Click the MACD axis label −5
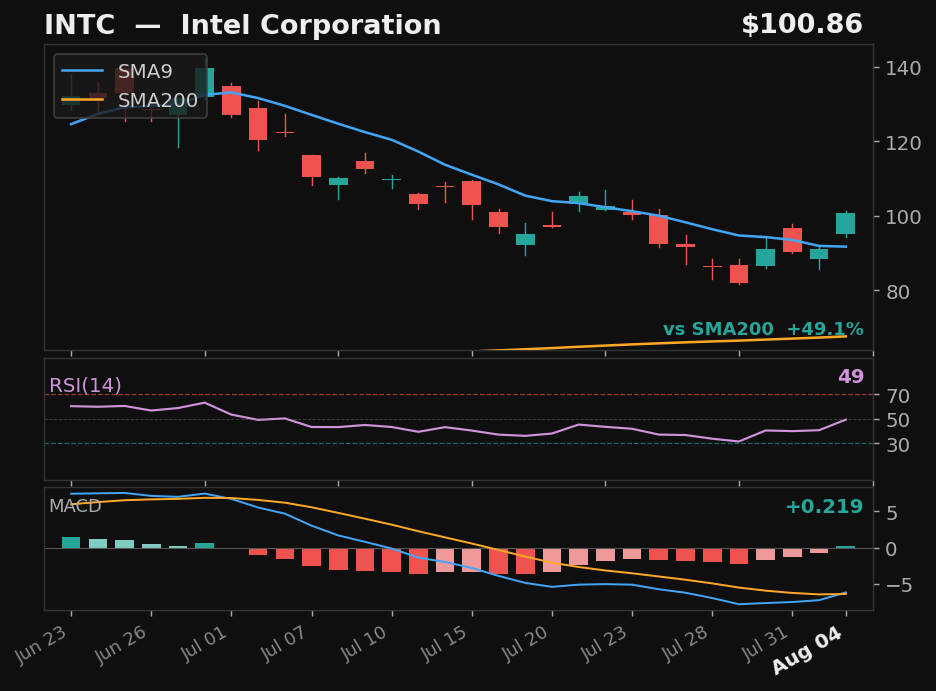The image size is (936, 691). pyautogui.click(x=899, y=585)
